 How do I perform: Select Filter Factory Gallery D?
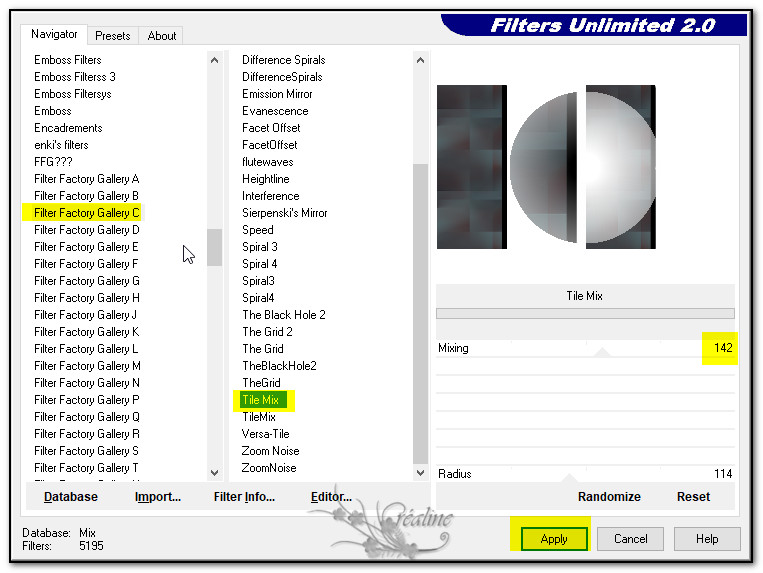coord(87,230)
